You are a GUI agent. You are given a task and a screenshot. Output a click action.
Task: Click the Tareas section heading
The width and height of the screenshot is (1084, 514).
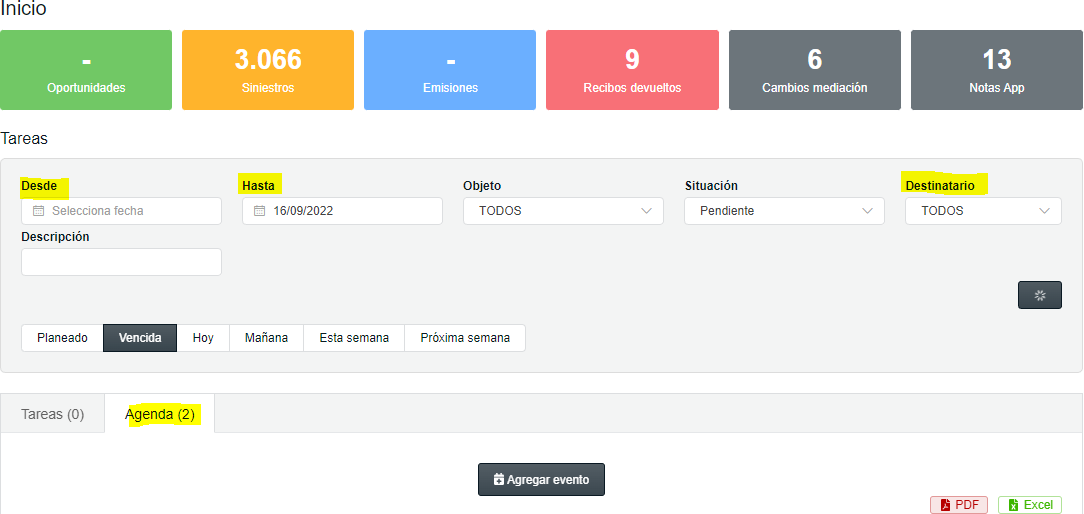[24, 138]
